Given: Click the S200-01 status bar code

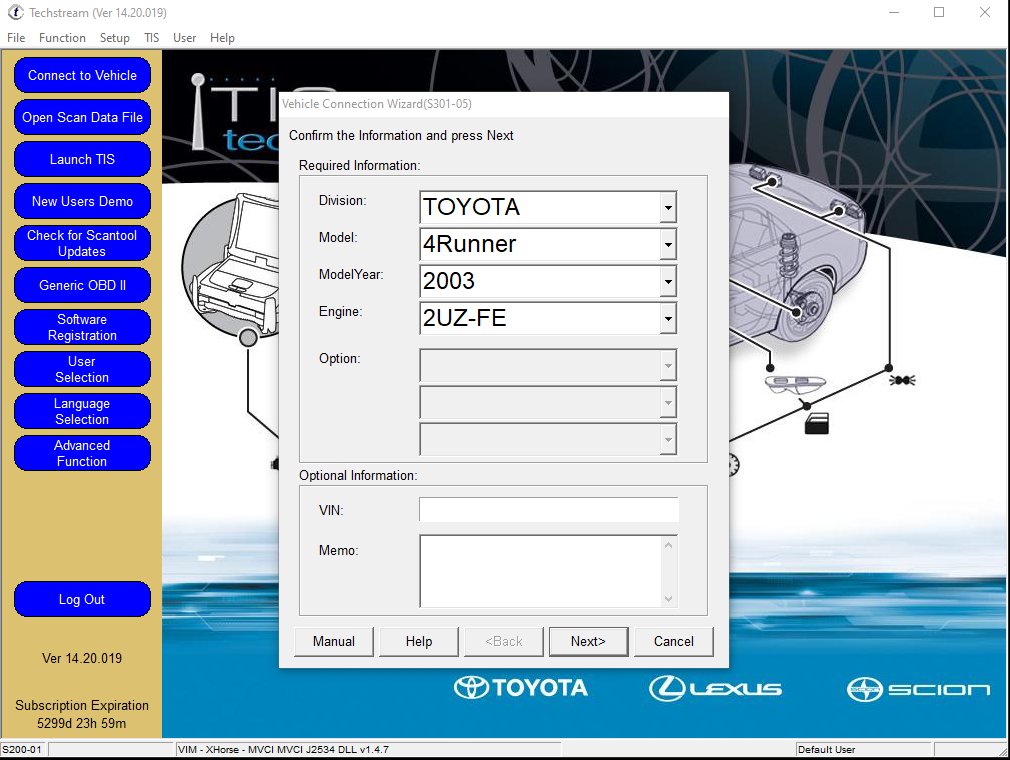Looking at the screenshot, I should [22, 750].
